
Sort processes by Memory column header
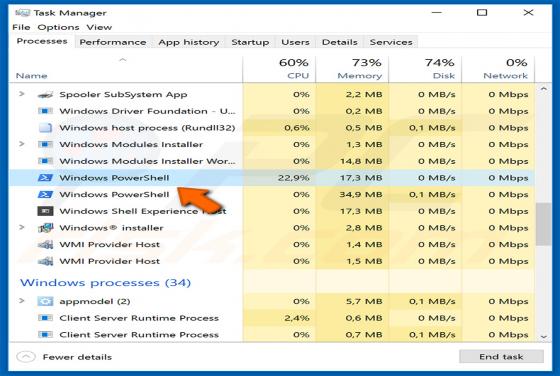click(x=352, y=69)
